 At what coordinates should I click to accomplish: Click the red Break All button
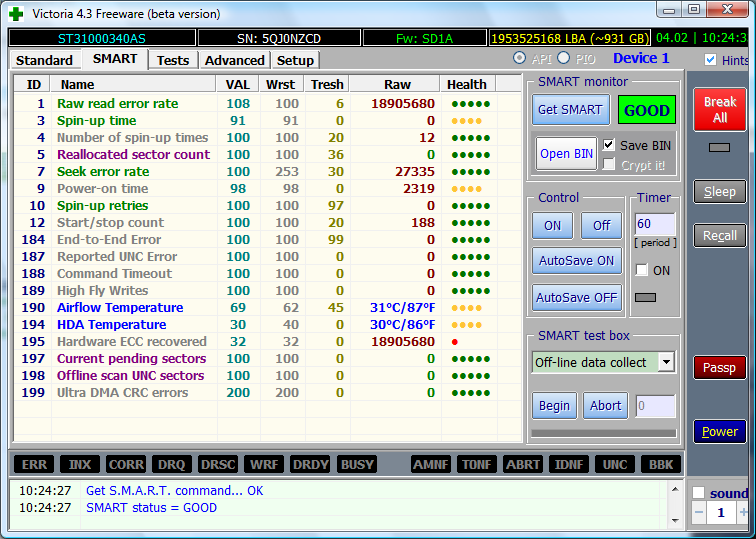point(720,110)
